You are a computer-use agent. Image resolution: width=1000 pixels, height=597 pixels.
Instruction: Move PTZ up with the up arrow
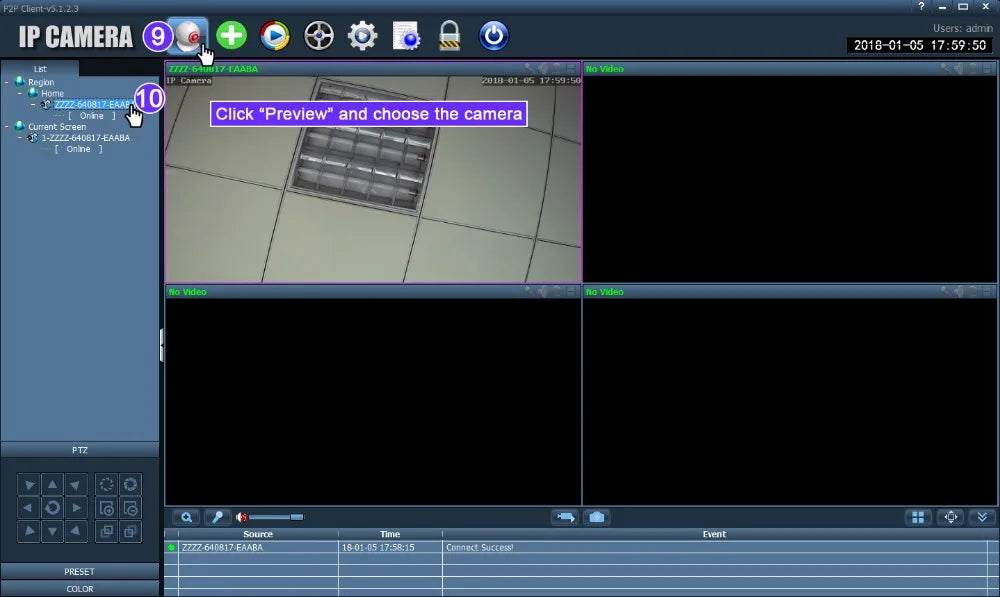(x=52, y=485)
